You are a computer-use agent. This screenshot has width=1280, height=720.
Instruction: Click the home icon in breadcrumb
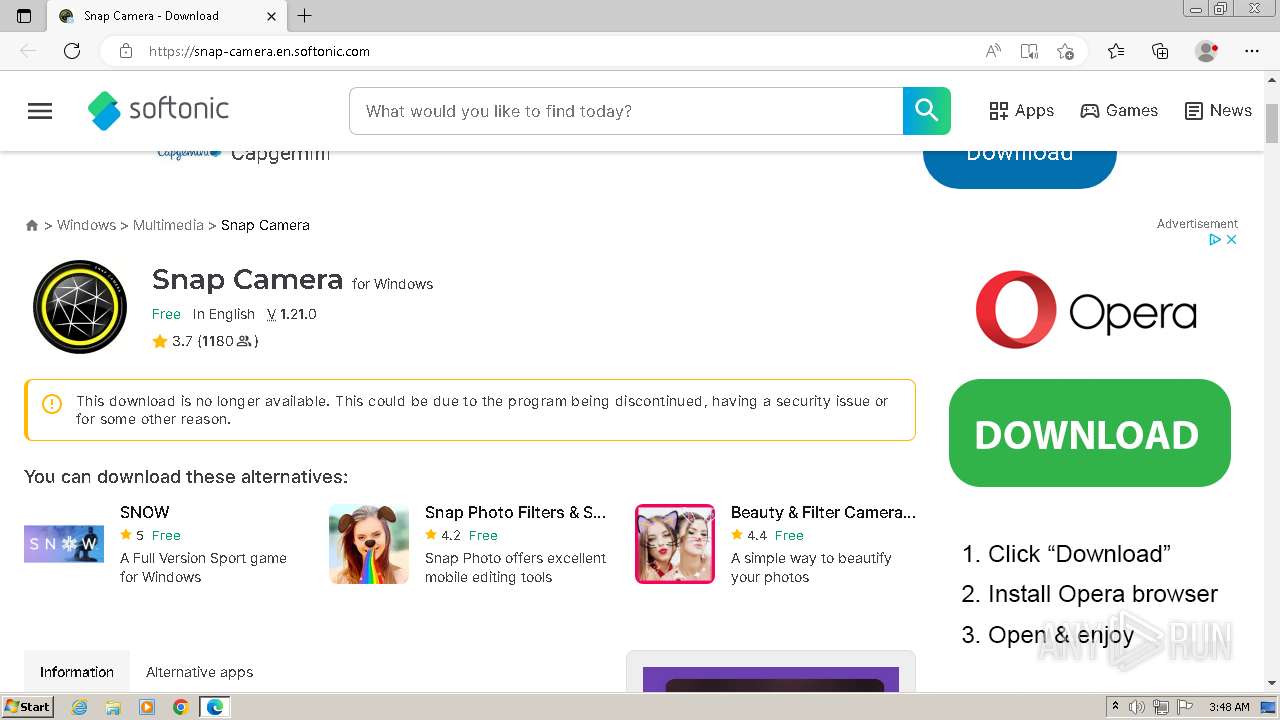[32, 225]
